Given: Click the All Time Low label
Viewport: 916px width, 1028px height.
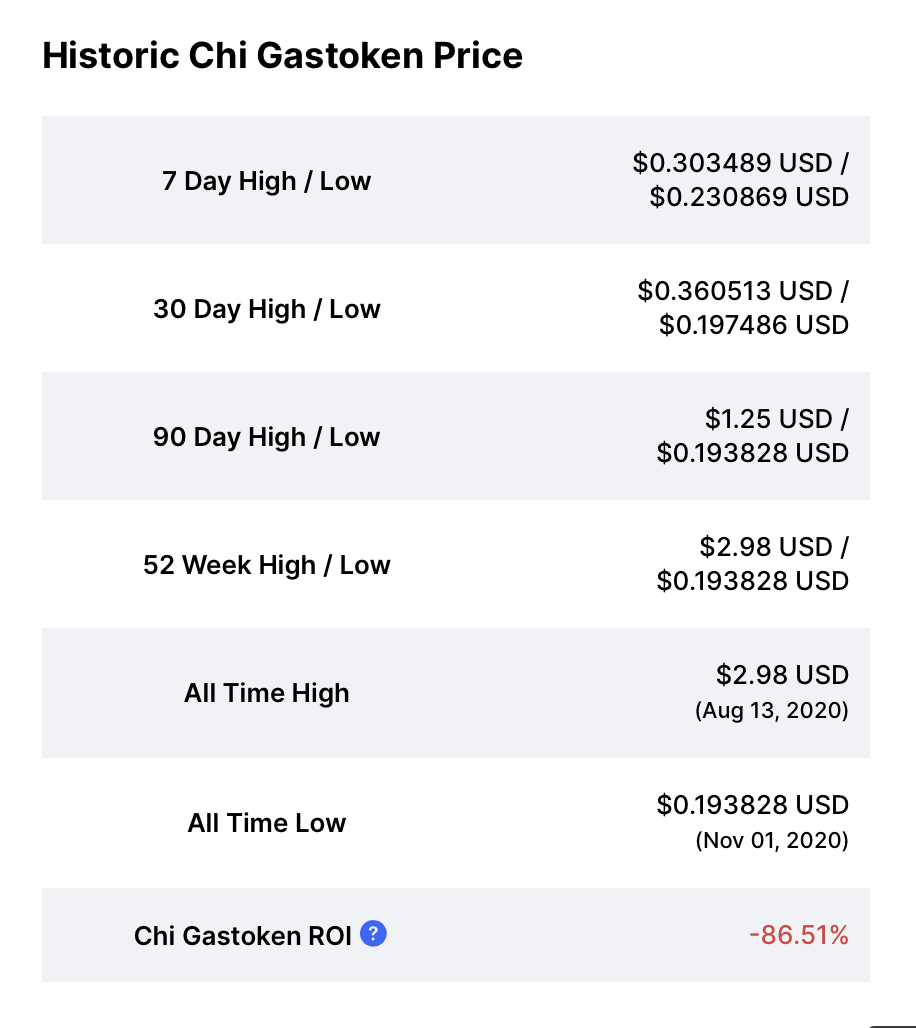Looking at the screenshot, I should tap(266, 823).
